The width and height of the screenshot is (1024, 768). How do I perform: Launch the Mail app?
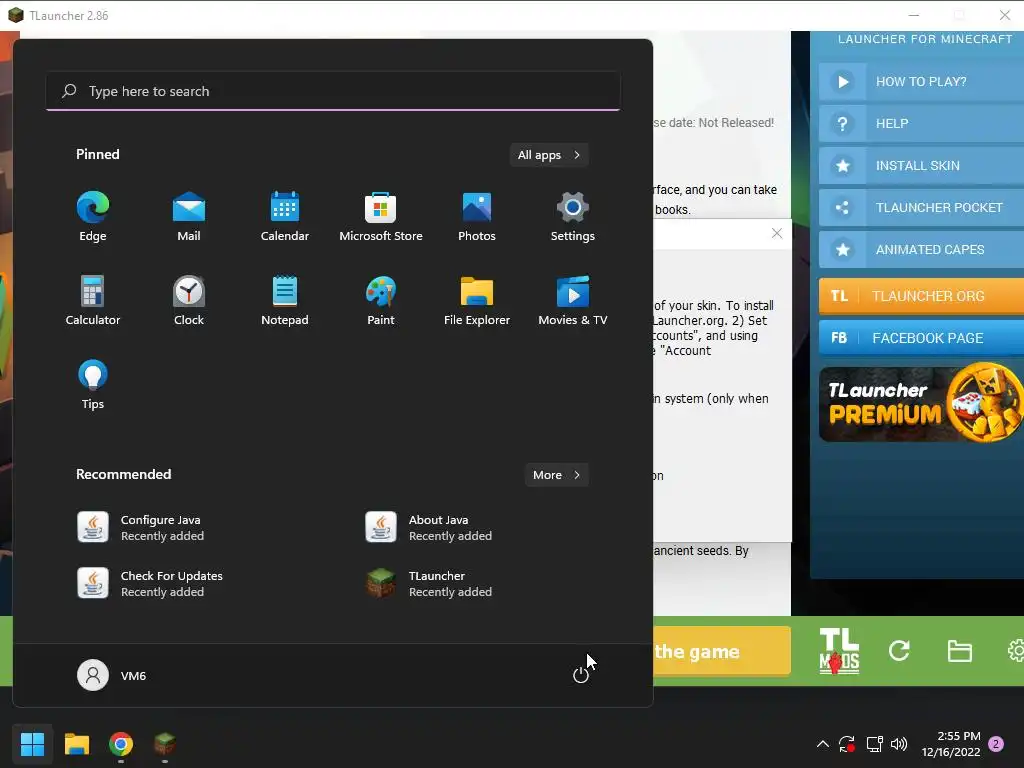point(189,217)
